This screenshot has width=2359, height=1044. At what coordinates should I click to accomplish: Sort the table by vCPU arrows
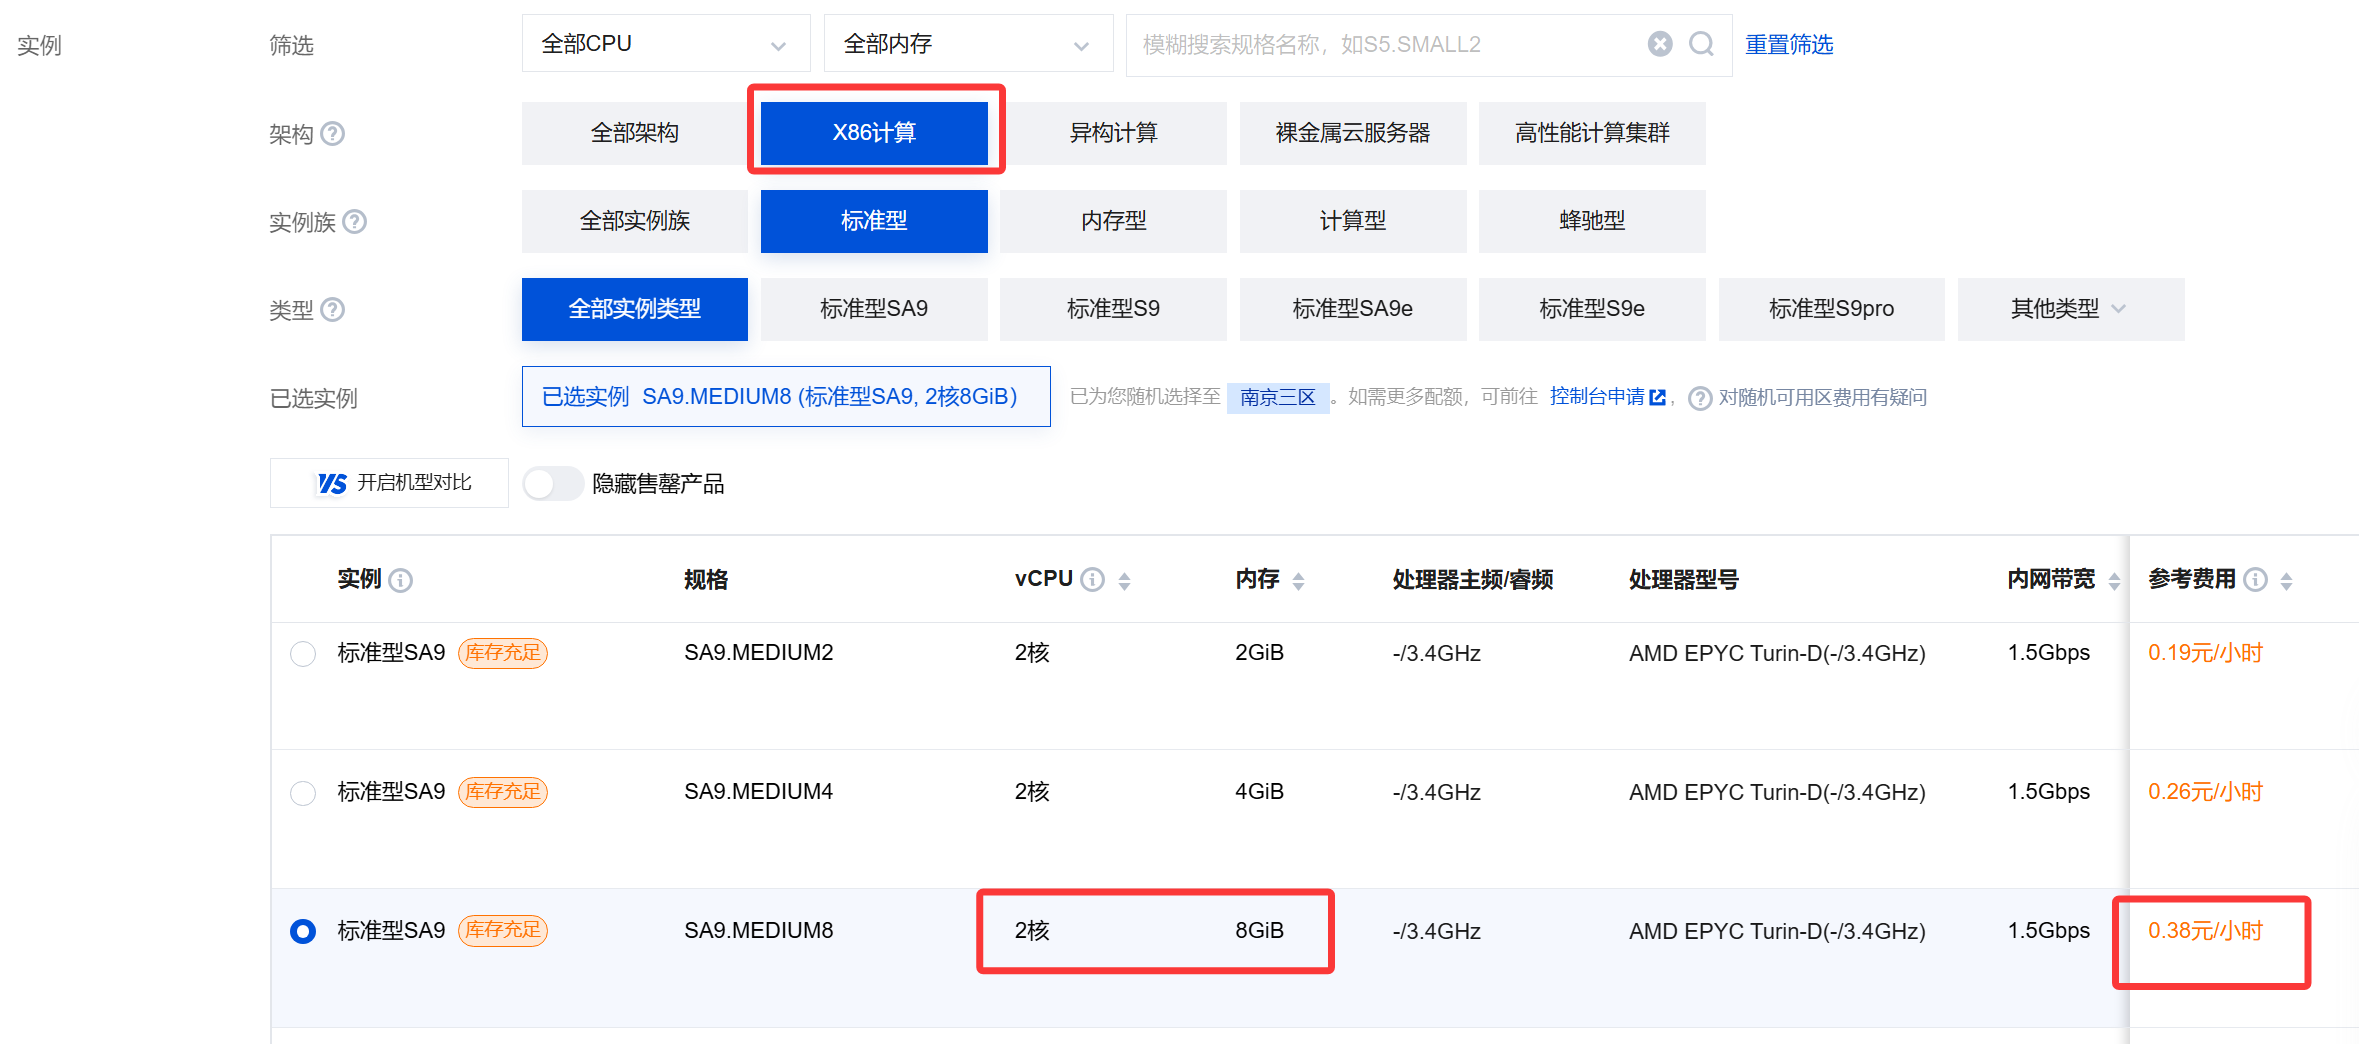click(x=1125, y=581)
